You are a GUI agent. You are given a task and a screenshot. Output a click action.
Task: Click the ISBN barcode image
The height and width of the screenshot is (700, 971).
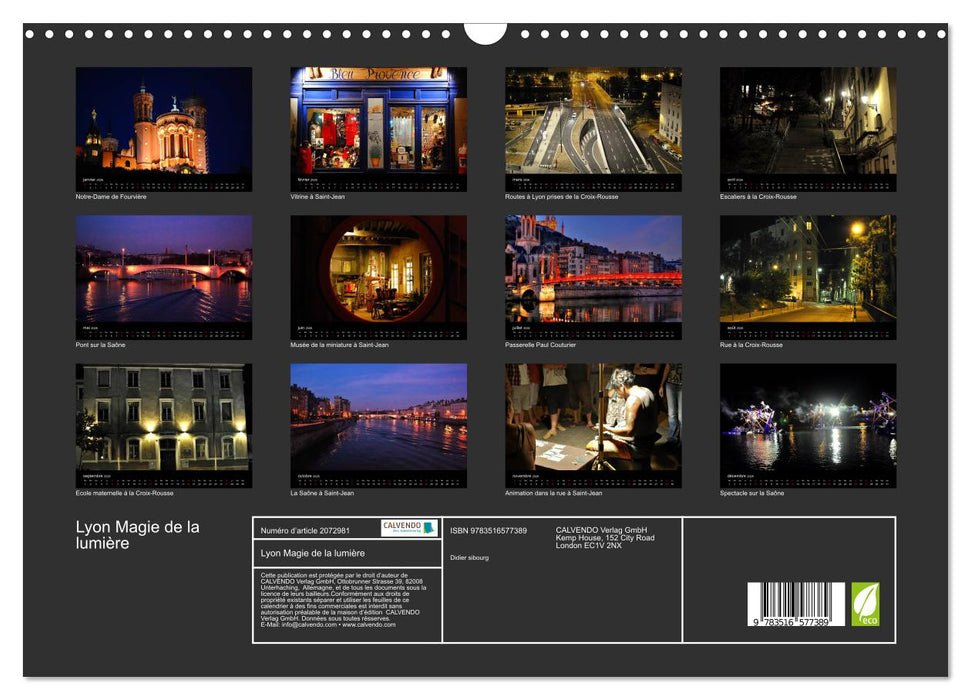tap(796, 605)
